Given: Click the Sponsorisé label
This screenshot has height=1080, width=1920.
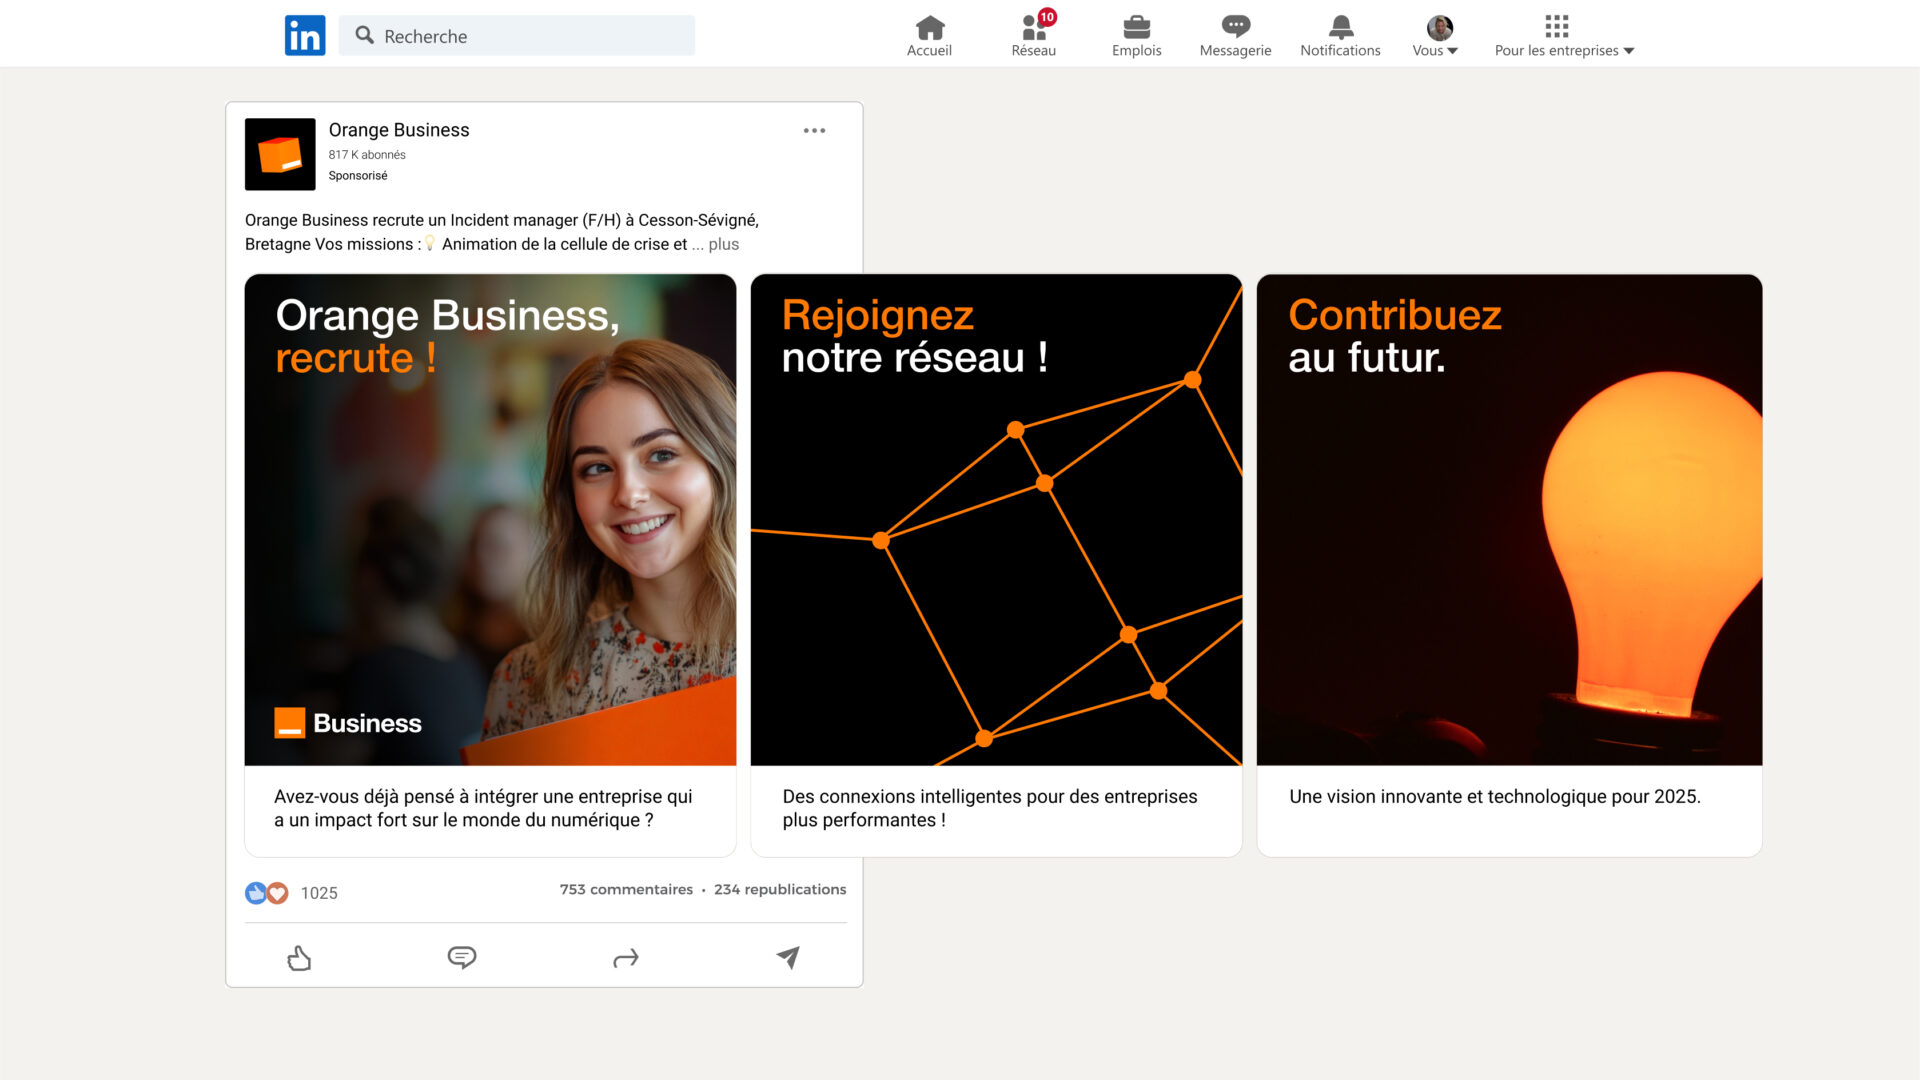Looking at the screenshot, I should click(358, 176).
